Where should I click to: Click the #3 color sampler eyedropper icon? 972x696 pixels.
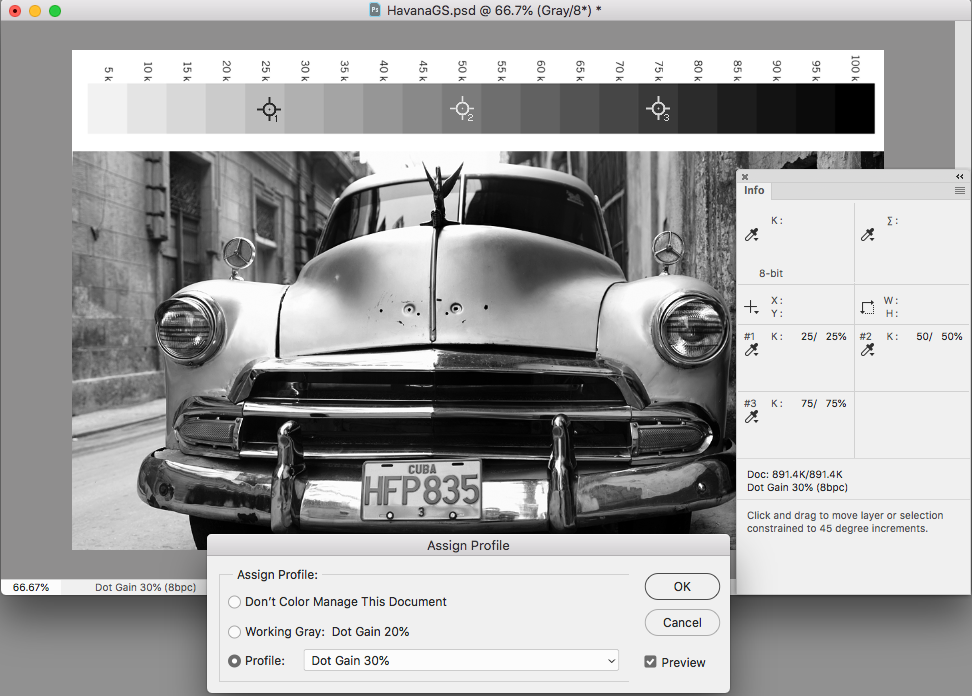[x=752, y=416]
